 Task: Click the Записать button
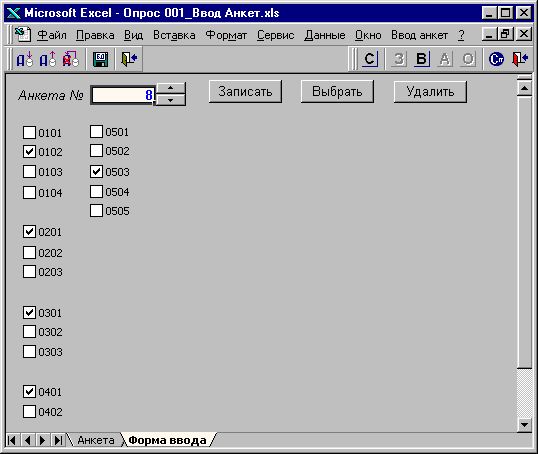coord(245,92)
